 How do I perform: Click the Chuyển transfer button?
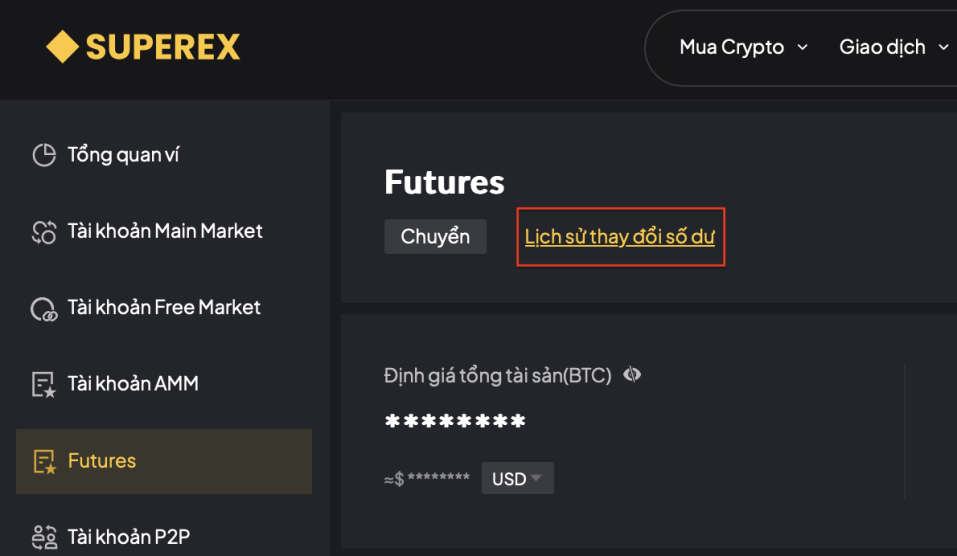coord(435,236)
